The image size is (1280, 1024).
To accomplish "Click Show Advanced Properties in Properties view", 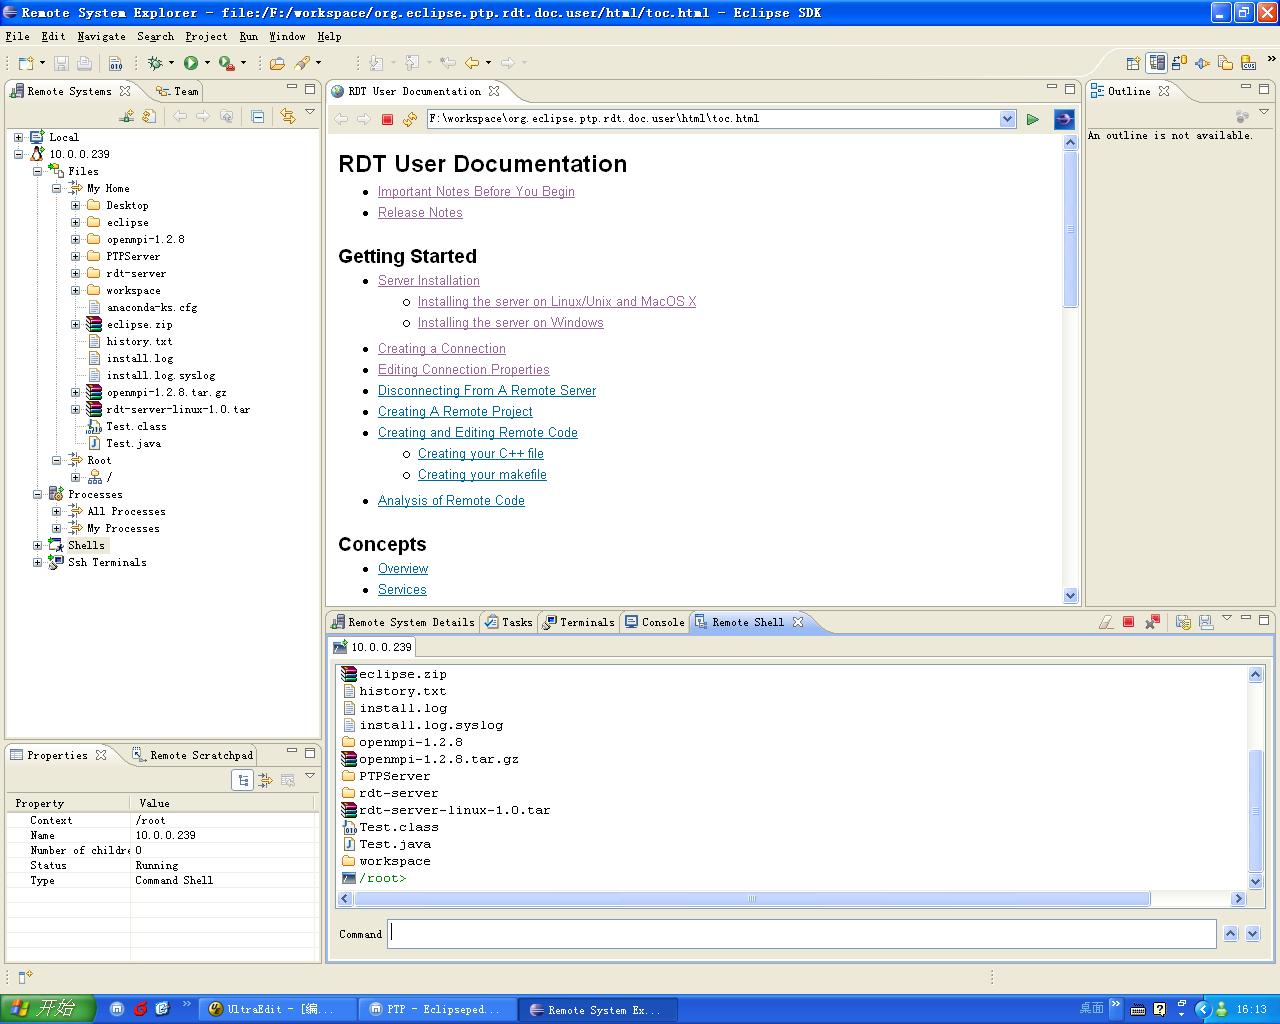I will 265,780.
